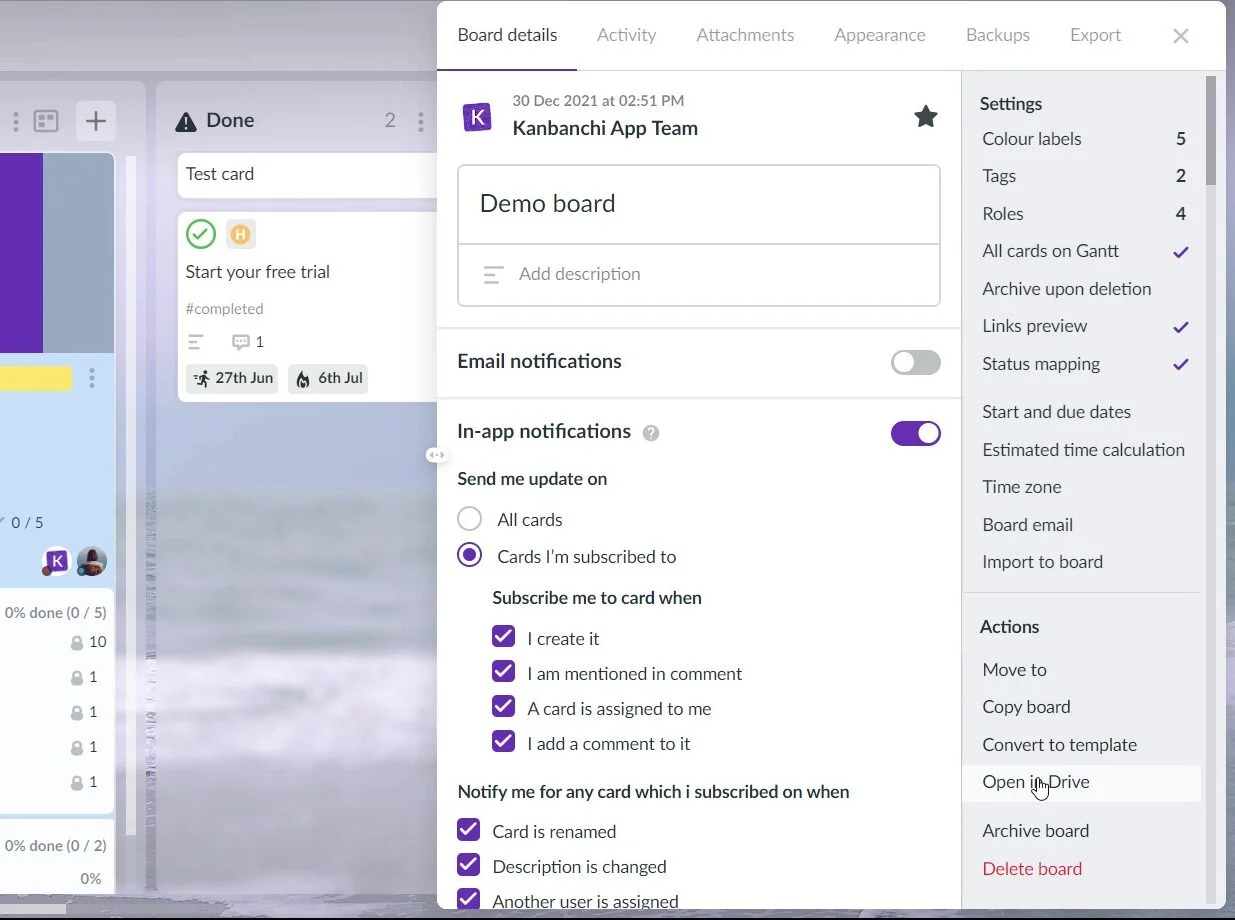
Task: Uncheck I am mentioned in comment
Action: (503, 672)
